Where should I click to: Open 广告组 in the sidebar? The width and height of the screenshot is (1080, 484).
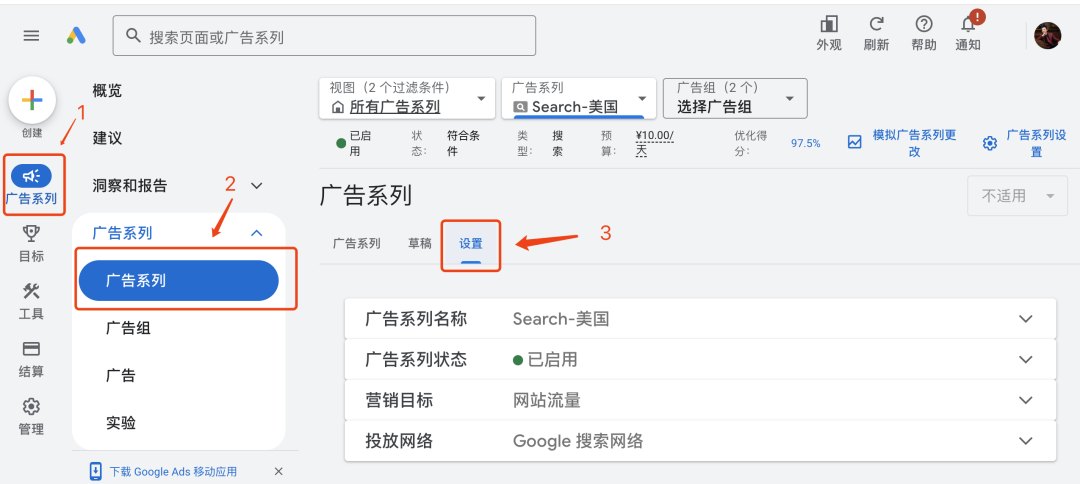click(128, 328)
